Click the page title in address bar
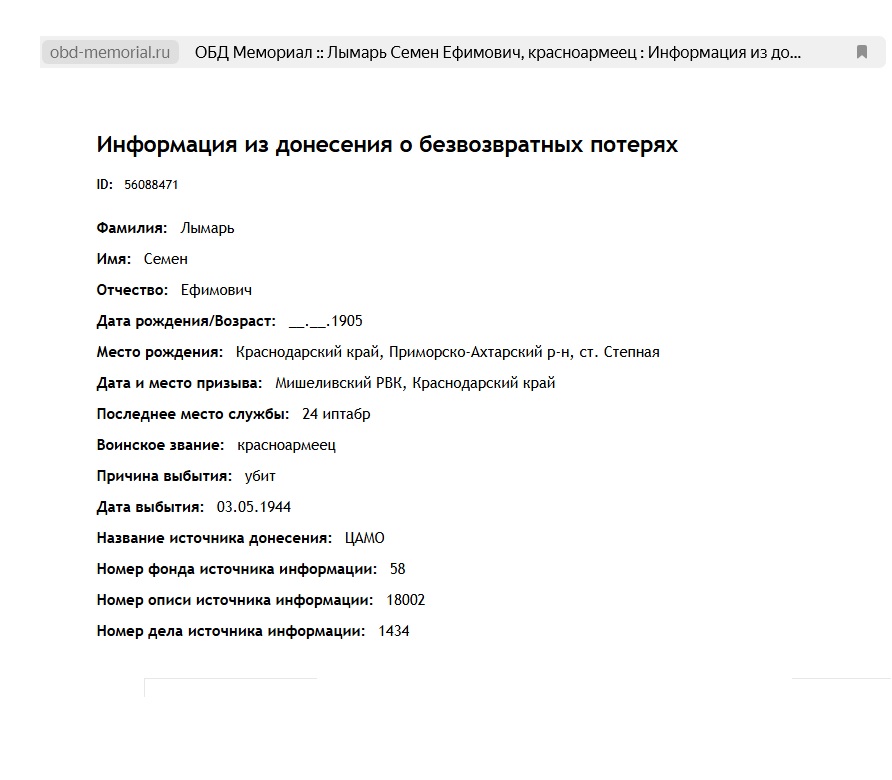 (x=497, y=52)
